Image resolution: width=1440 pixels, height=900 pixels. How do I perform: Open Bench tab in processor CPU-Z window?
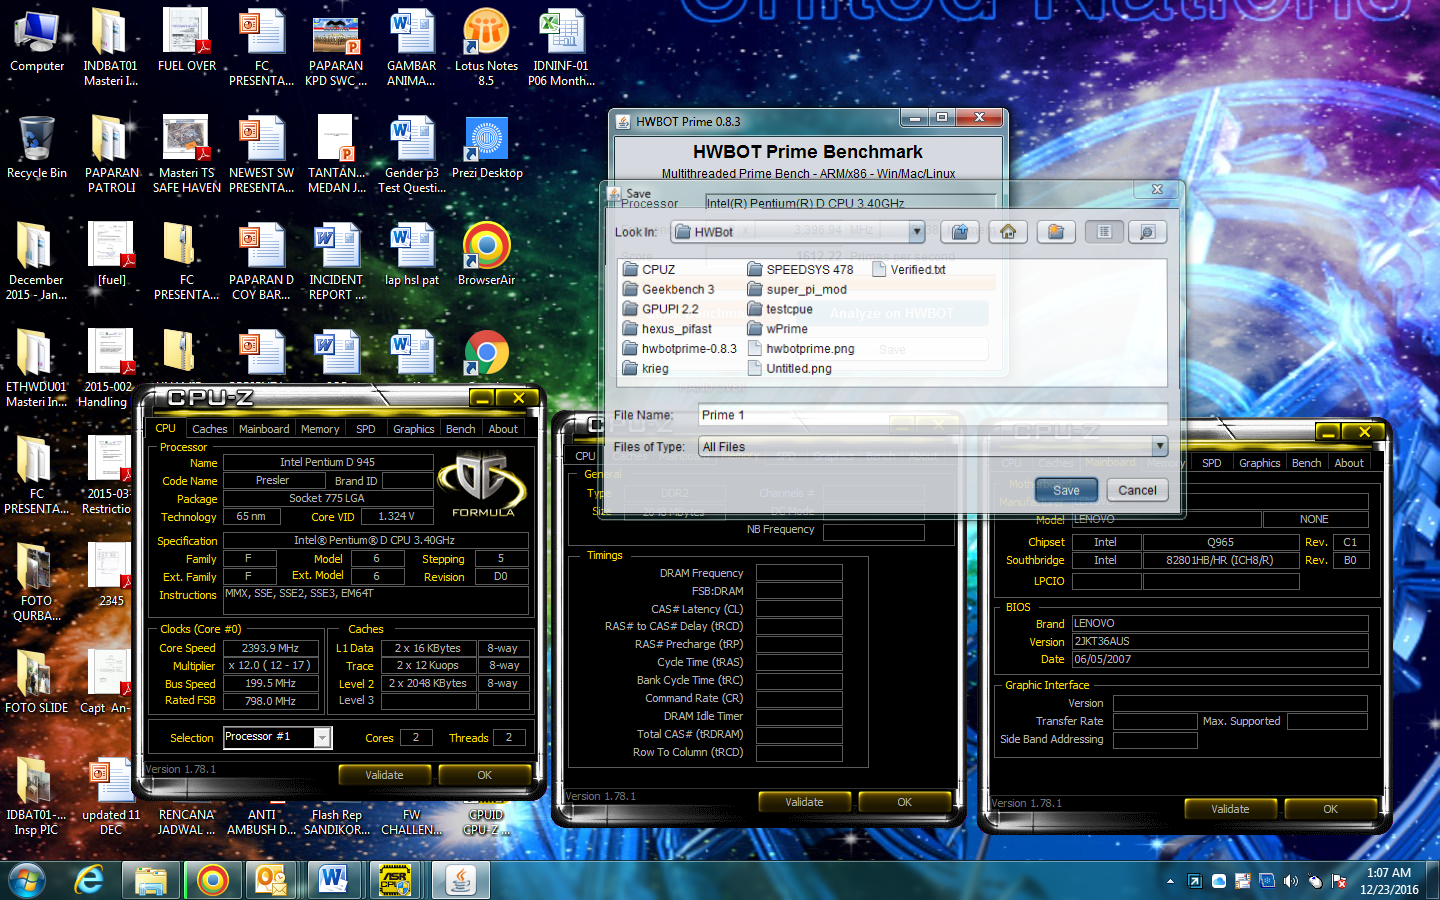pyautogui.click(x=460, y=429)
